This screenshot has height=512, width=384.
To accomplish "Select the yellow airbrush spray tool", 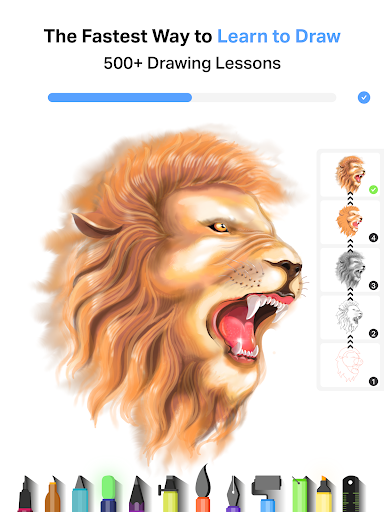I will (170, 494).
